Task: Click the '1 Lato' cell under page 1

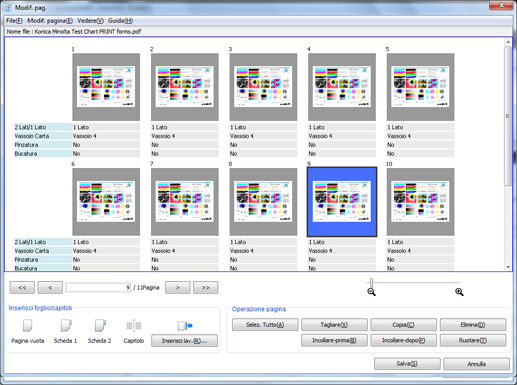Action: pos(106,127)
